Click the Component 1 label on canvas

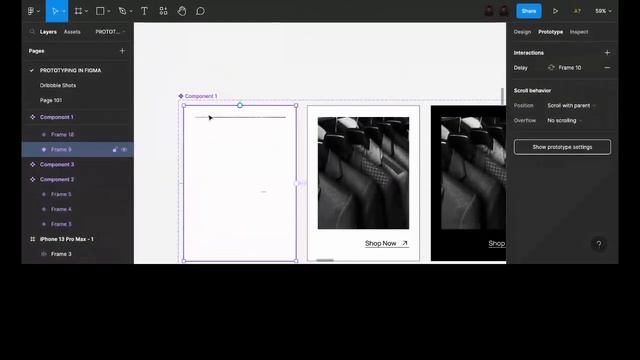tap(201, 96)
